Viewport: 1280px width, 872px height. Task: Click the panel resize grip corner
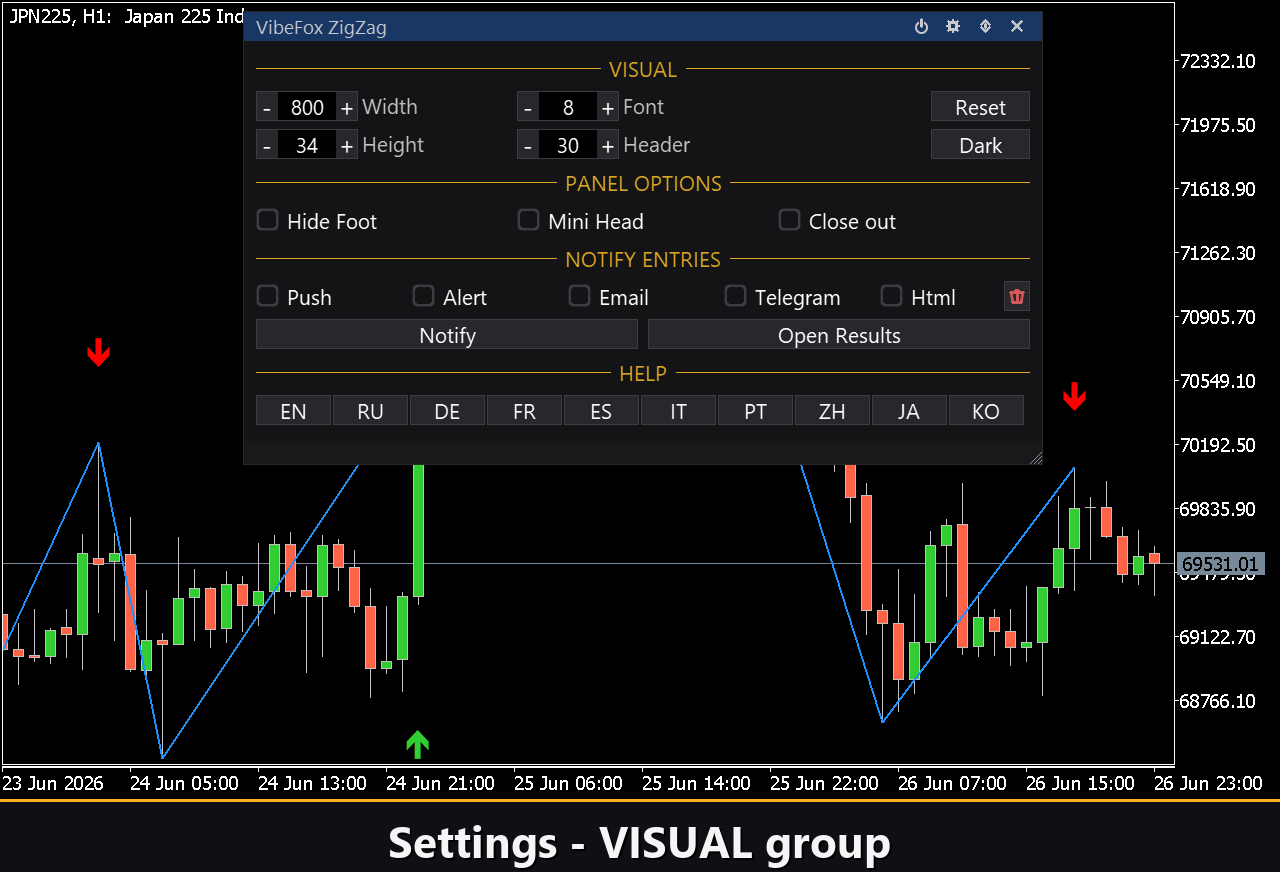[1035, 458]
